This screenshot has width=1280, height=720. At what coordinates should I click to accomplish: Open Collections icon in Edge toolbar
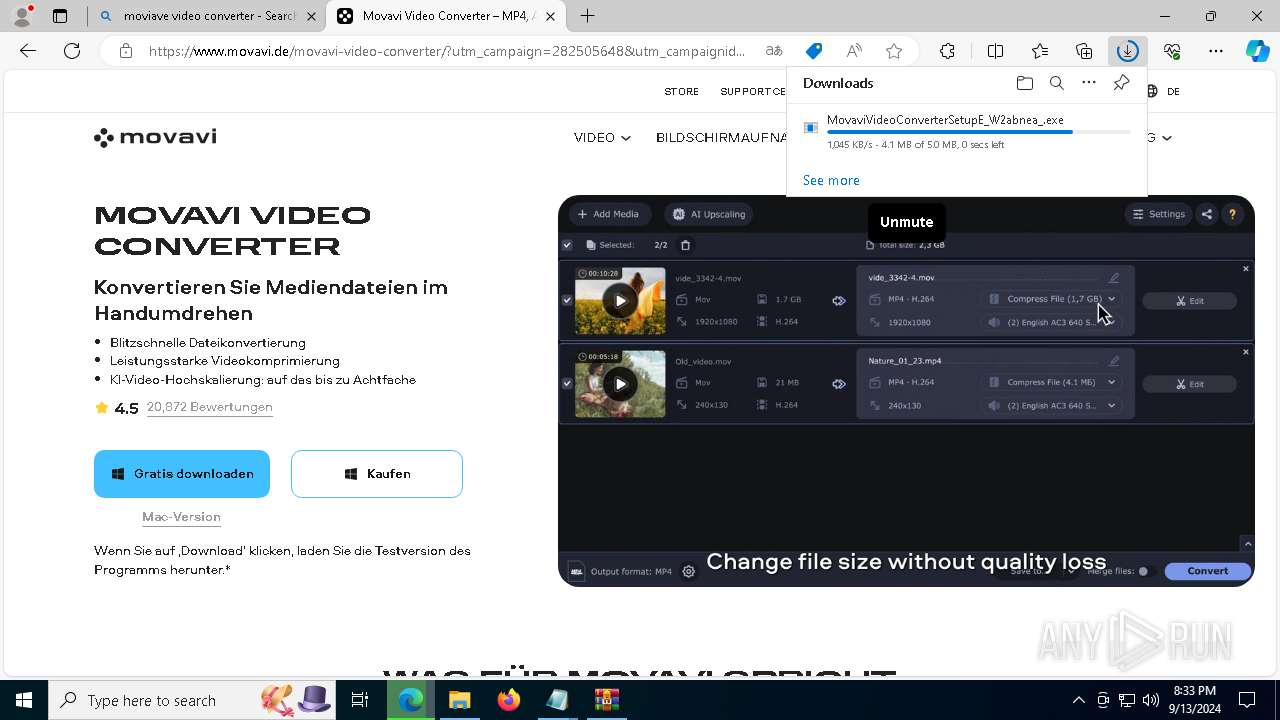point(1084,51)
